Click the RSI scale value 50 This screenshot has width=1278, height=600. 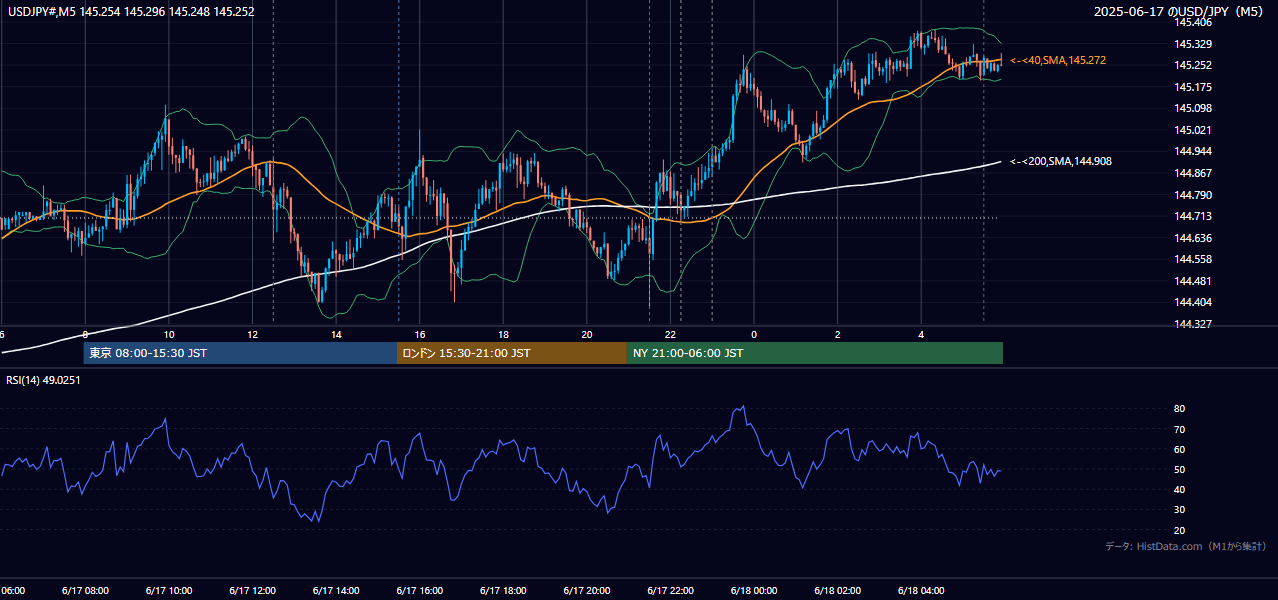click(1180, 469)
